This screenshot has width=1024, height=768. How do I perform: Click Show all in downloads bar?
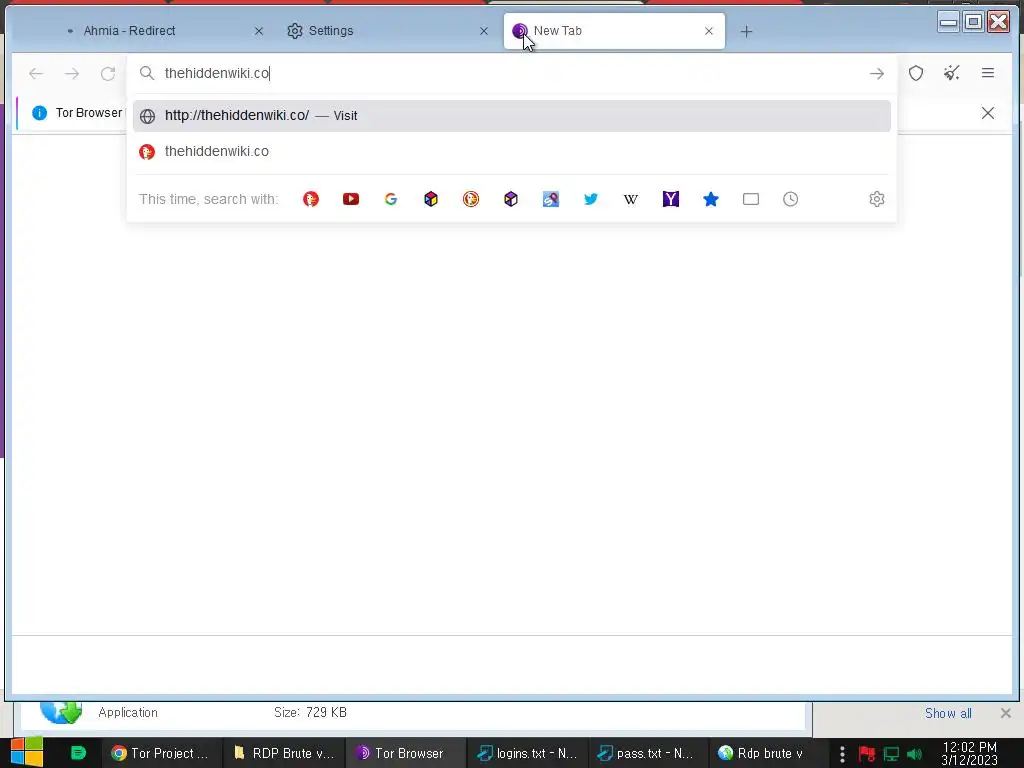click(x=948, y=713)
